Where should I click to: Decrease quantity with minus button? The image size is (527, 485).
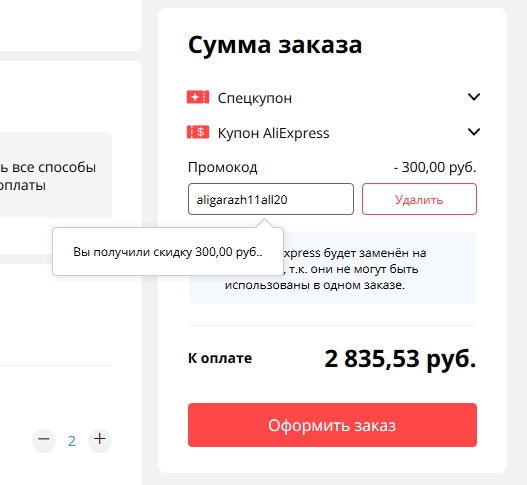tap(44, 440)
